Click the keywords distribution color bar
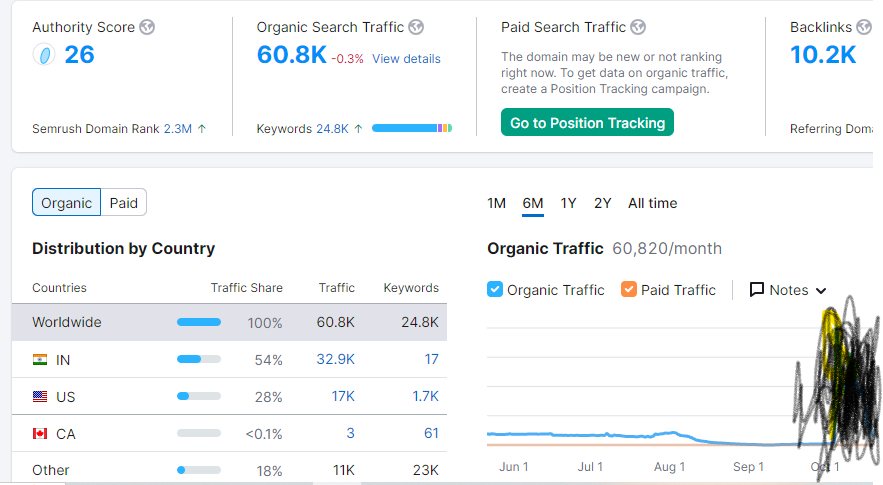This screenshot has height=485, width=883. [412, 128]
